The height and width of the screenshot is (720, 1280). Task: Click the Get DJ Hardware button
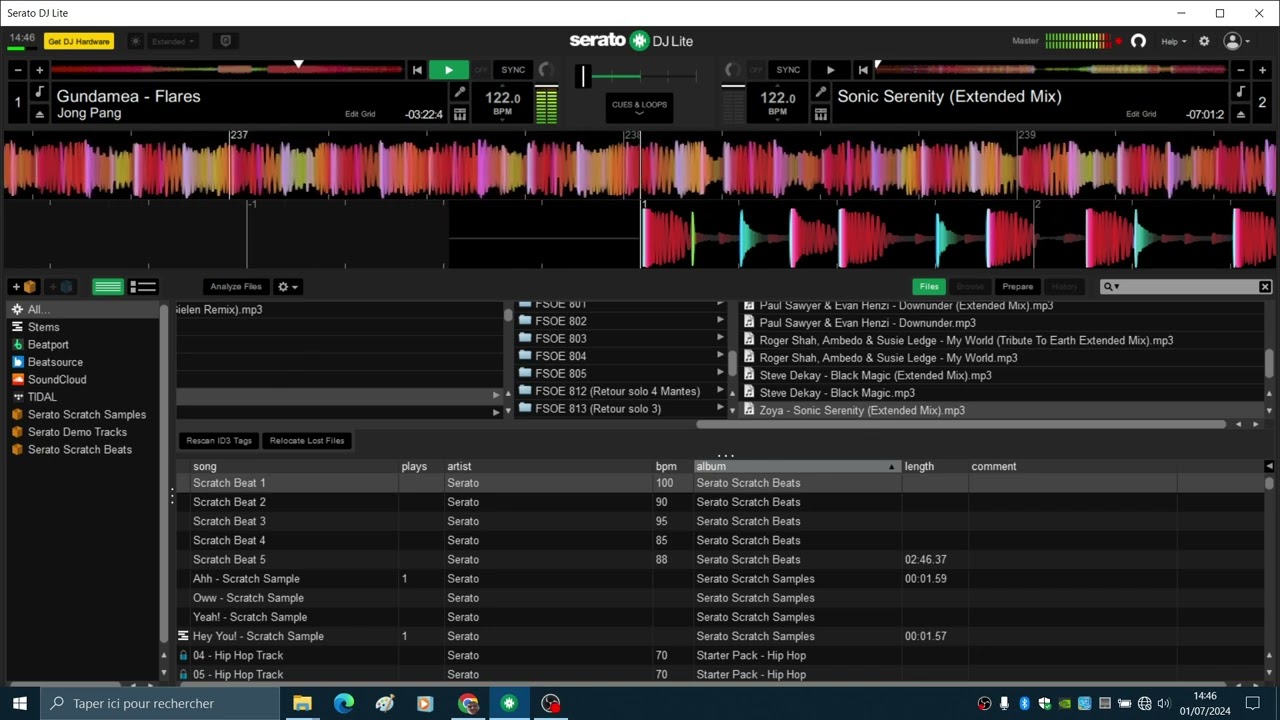(79, 41)
